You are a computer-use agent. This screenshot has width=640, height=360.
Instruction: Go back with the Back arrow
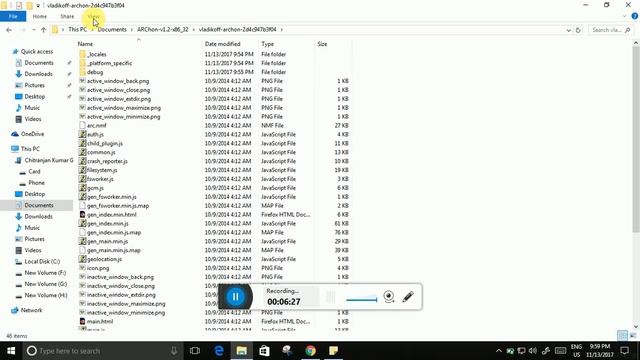9,30
